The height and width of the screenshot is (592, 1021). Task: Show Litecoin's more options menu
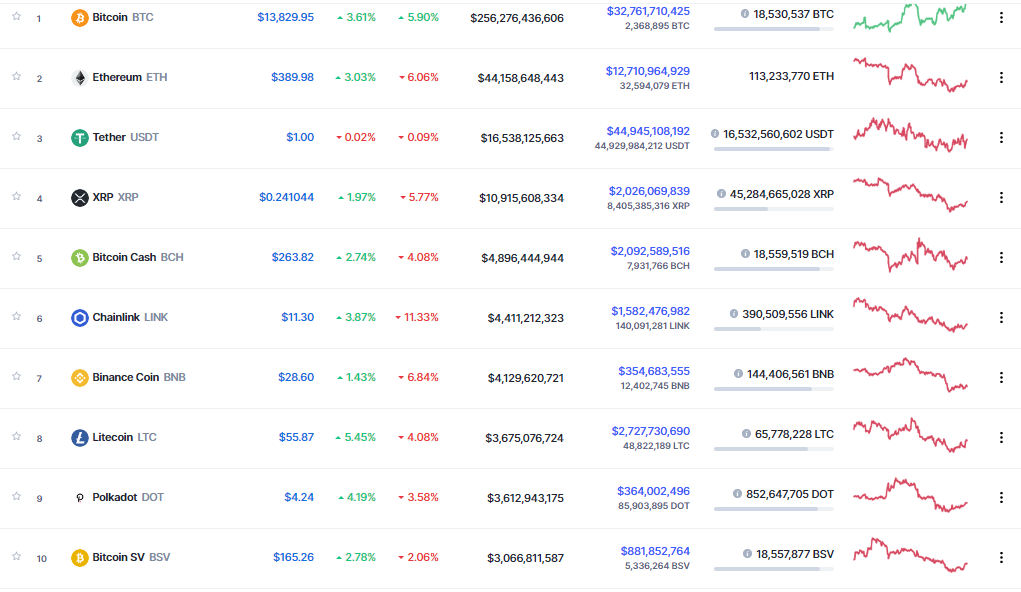1001,438
